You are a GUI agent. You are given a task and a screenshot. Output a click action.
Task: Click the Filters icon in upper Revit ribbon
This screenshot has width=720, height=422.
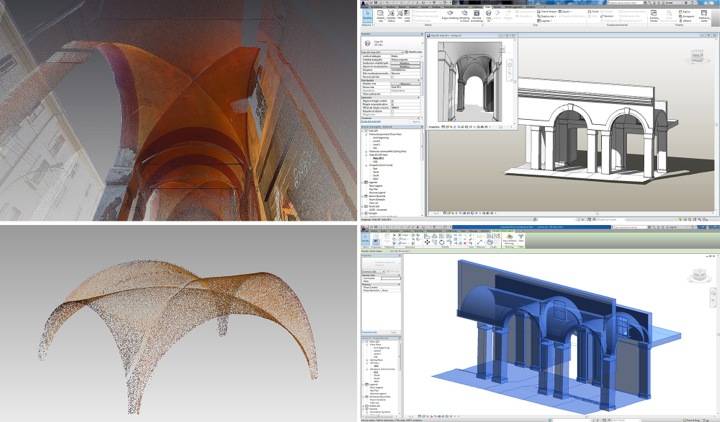click(399, 14)
